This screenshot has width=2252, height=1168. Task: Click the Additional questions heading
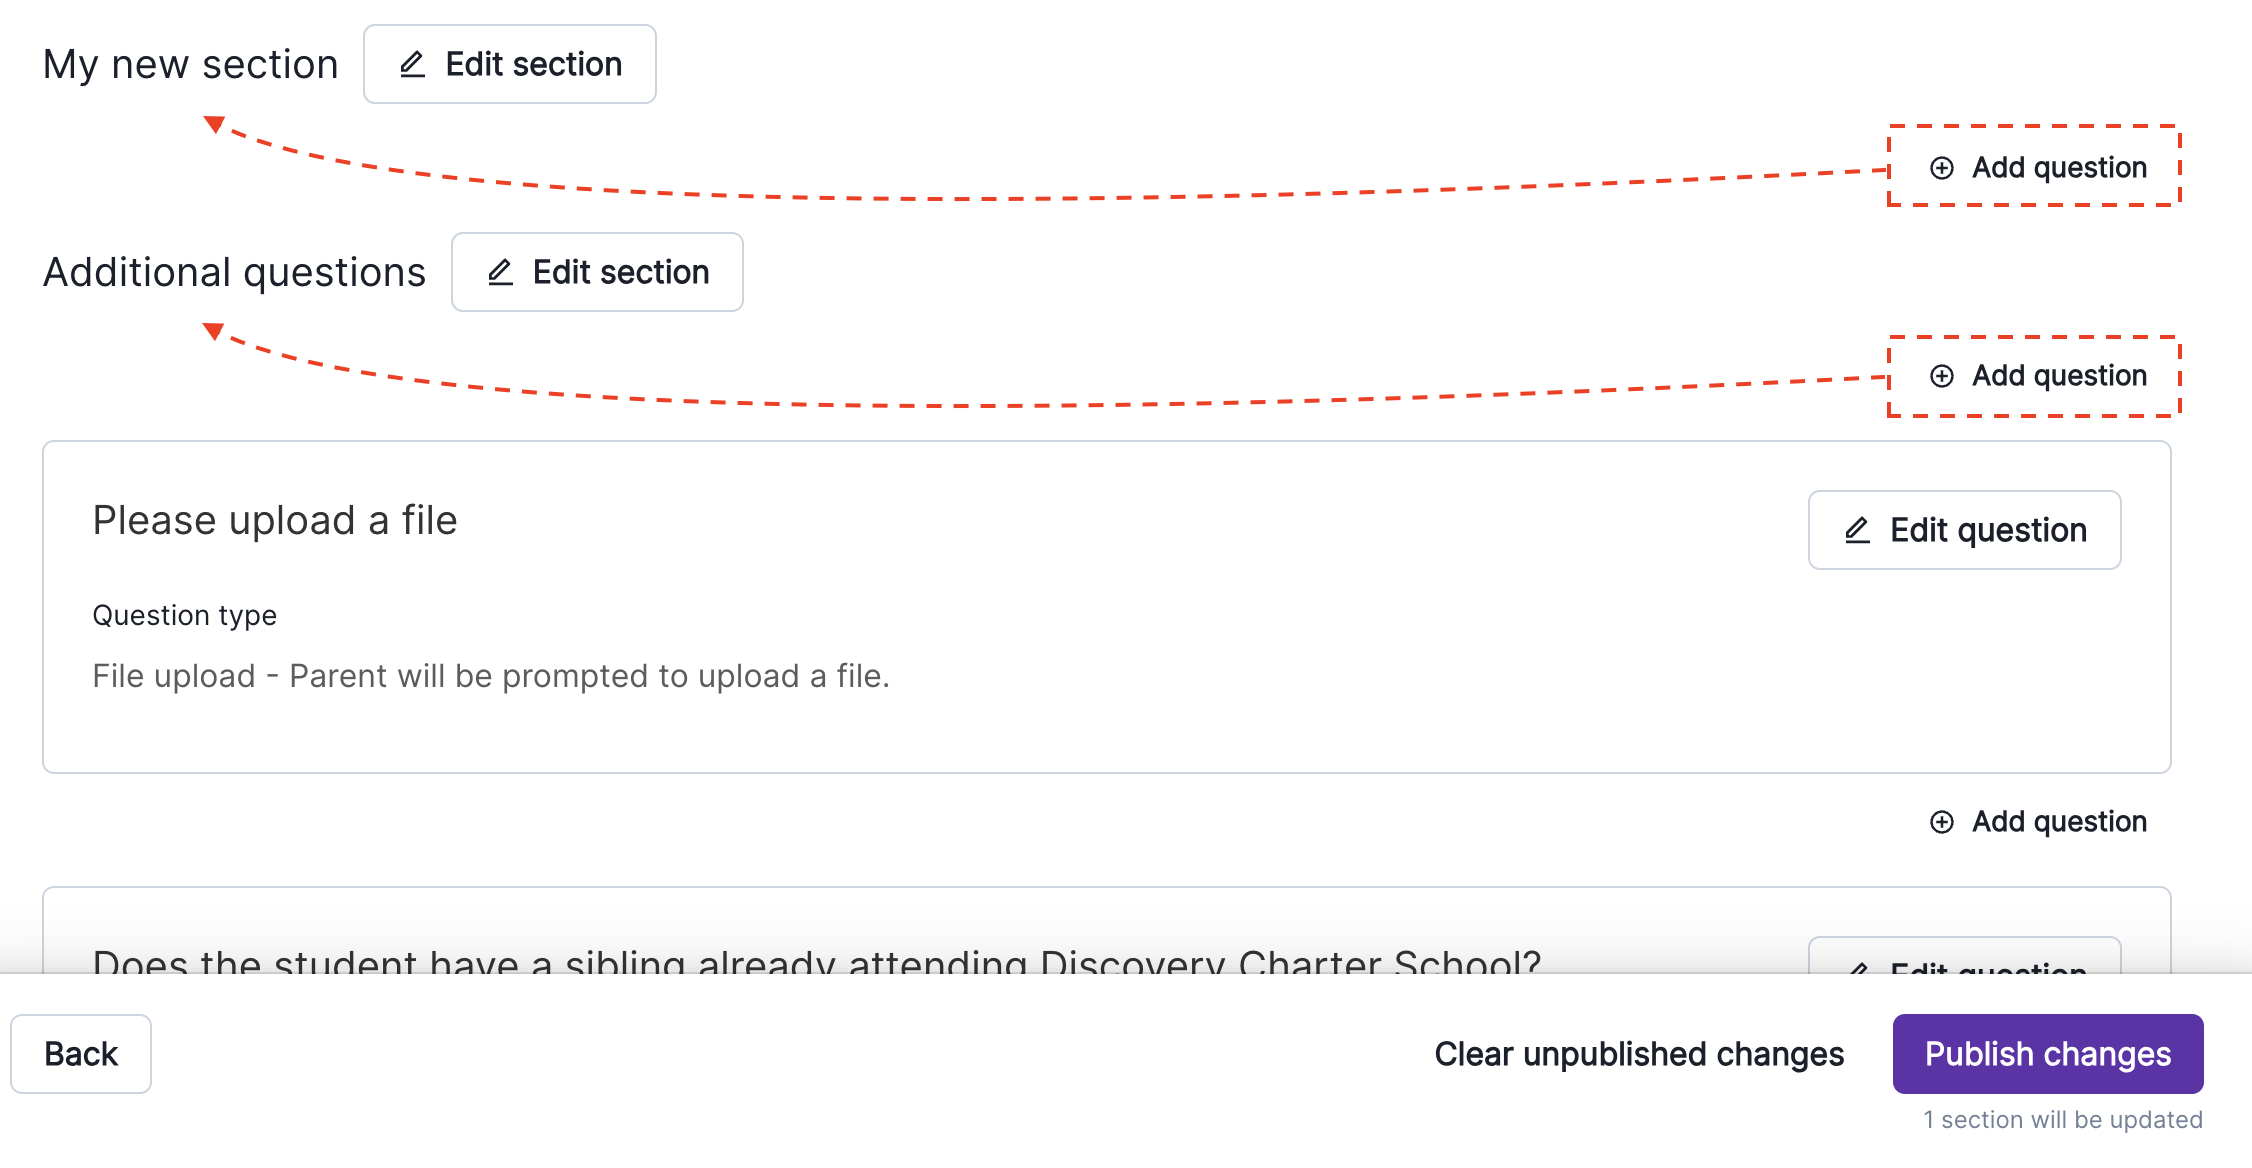(x=234, y=272)
